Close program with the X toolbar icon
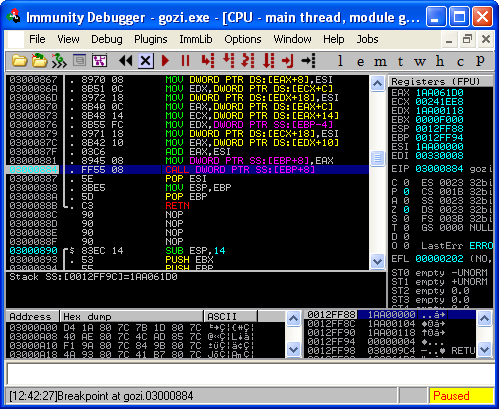Image resolution: width=499 pixels, height=409 pixels. 146,61
